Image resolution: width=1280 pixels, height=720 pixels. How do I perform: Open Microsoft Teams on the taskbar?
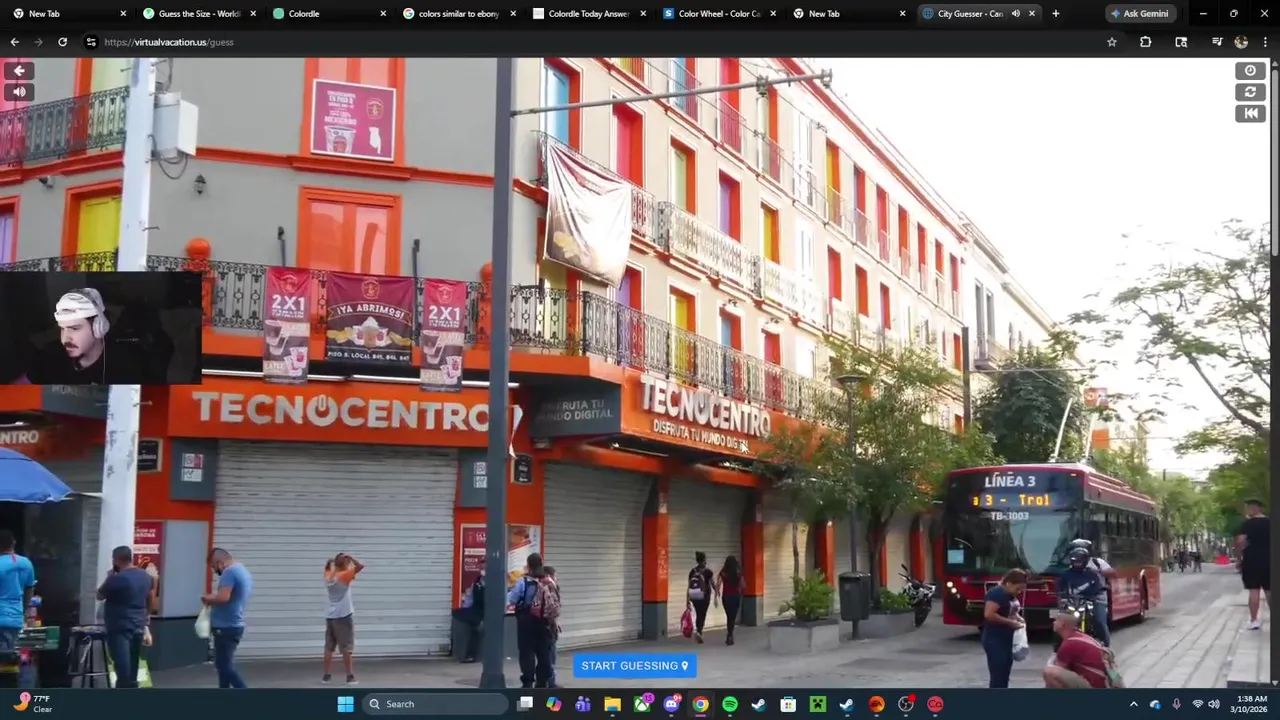pos(583,704)
